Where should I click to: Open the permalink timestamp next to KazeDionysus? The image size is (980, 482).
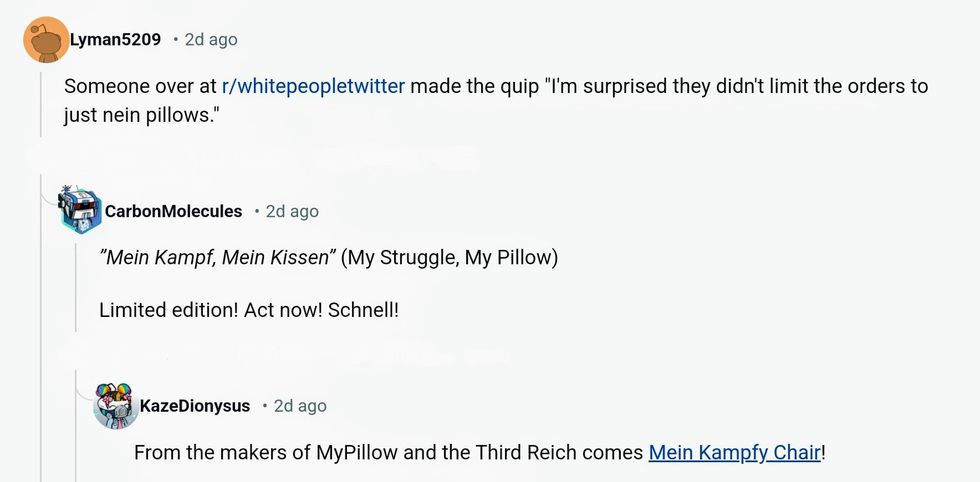(x=300, y=405)
